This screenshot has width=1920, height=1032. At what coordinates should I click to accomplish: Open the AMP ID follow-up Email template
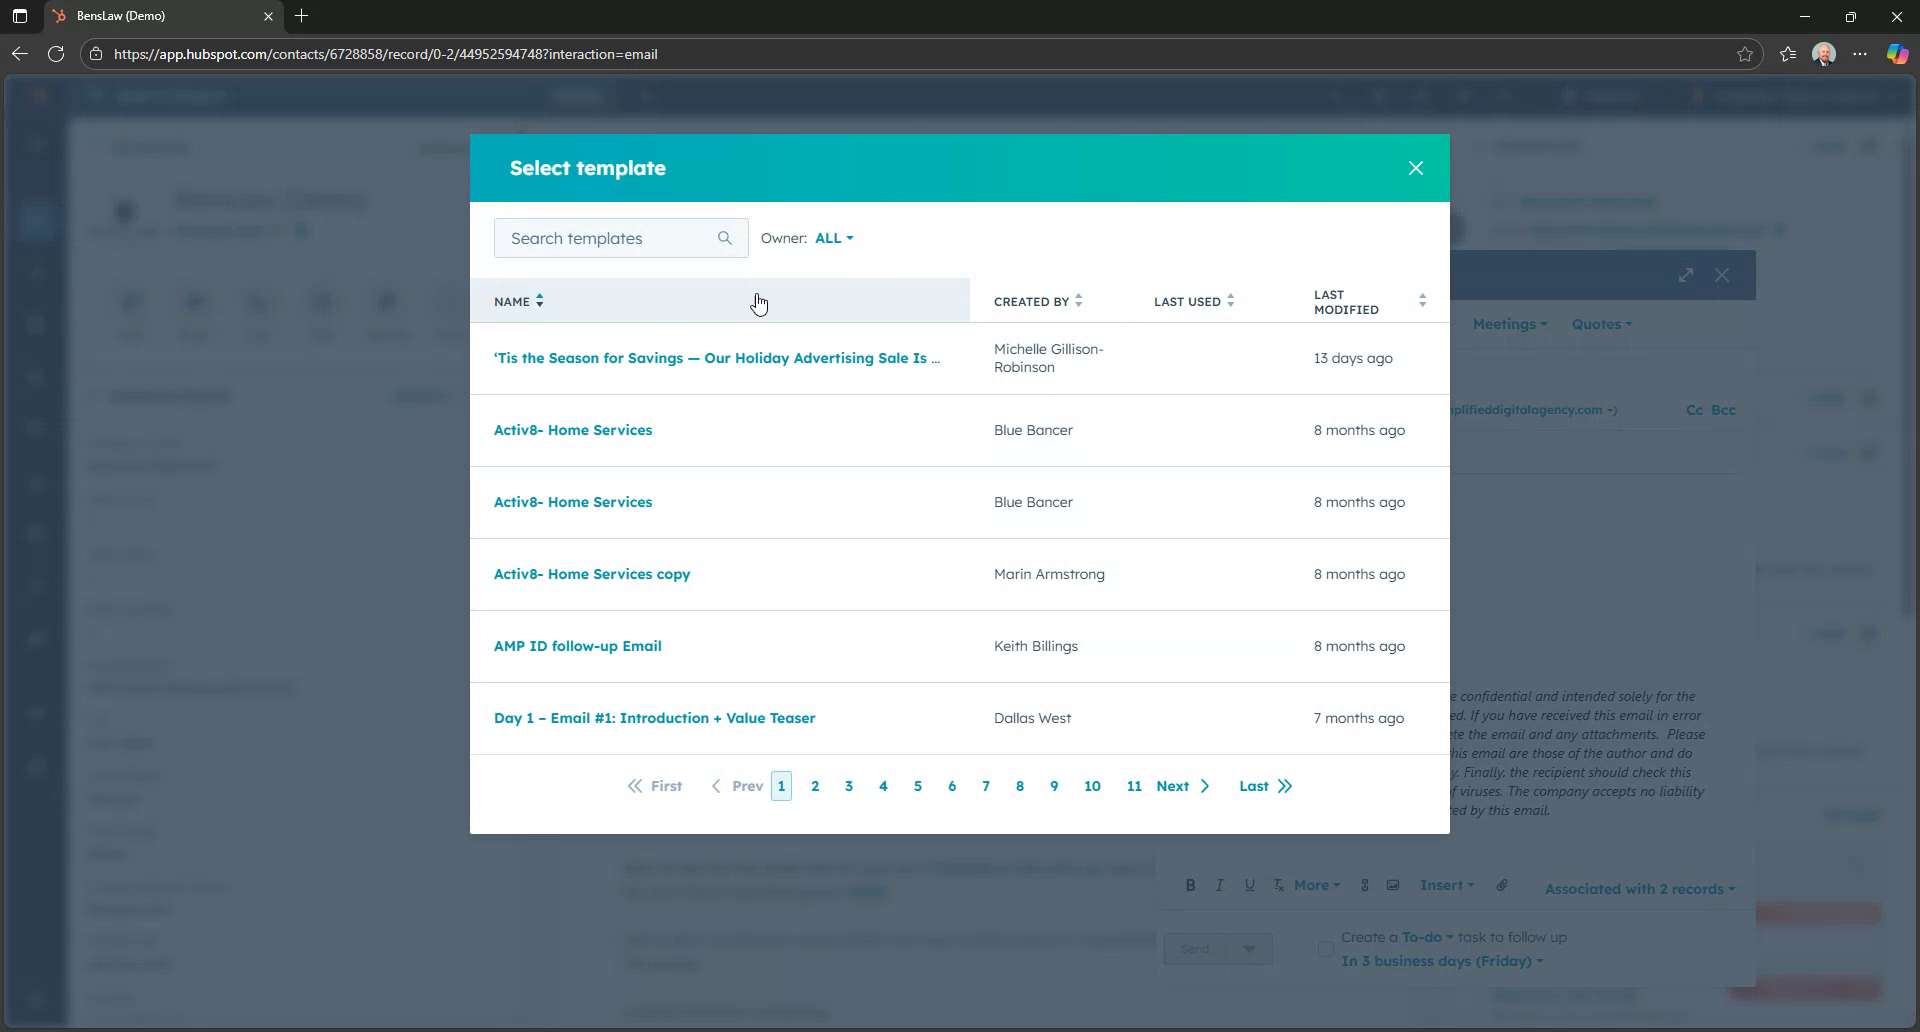point(577,646)
